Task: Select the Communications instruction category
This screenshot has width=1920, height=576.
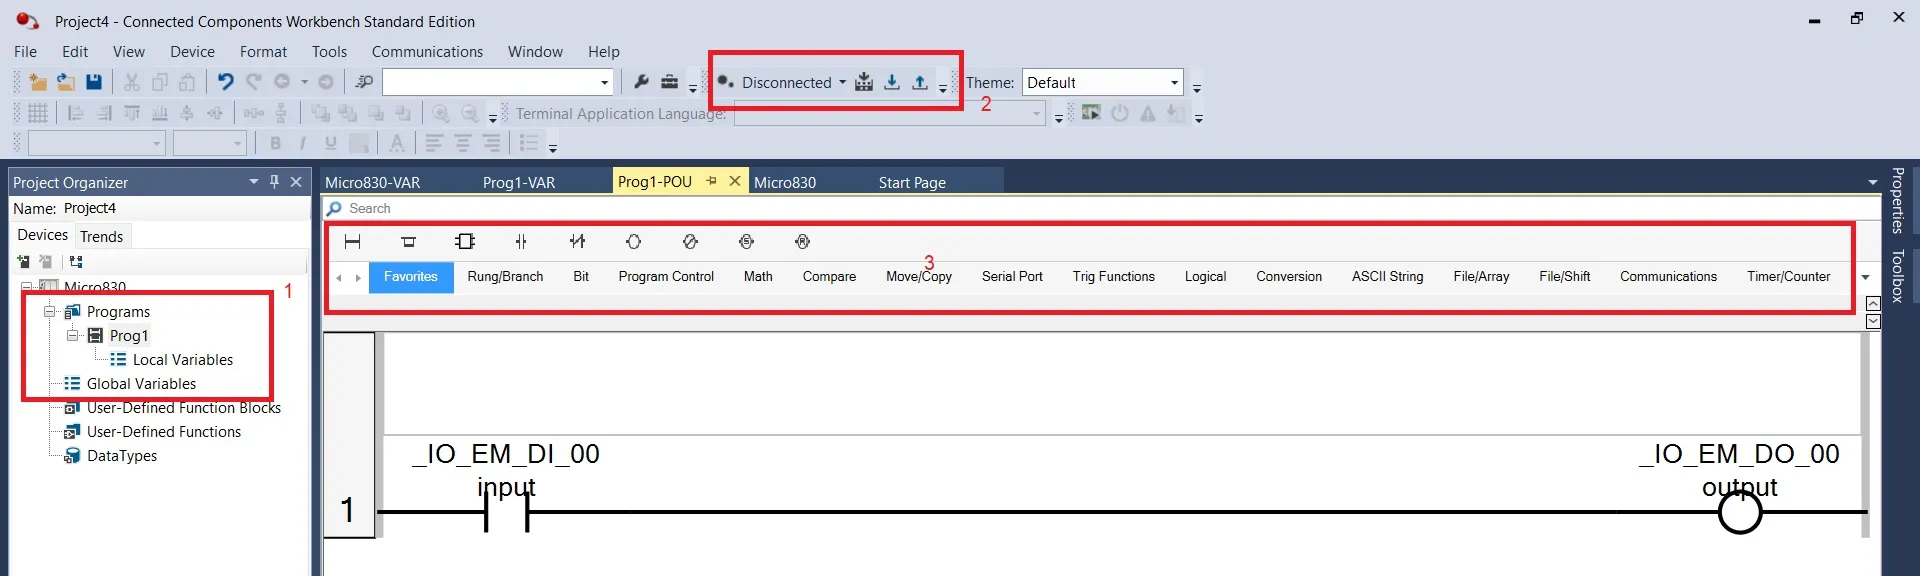Action: [x=1668, y=277]
